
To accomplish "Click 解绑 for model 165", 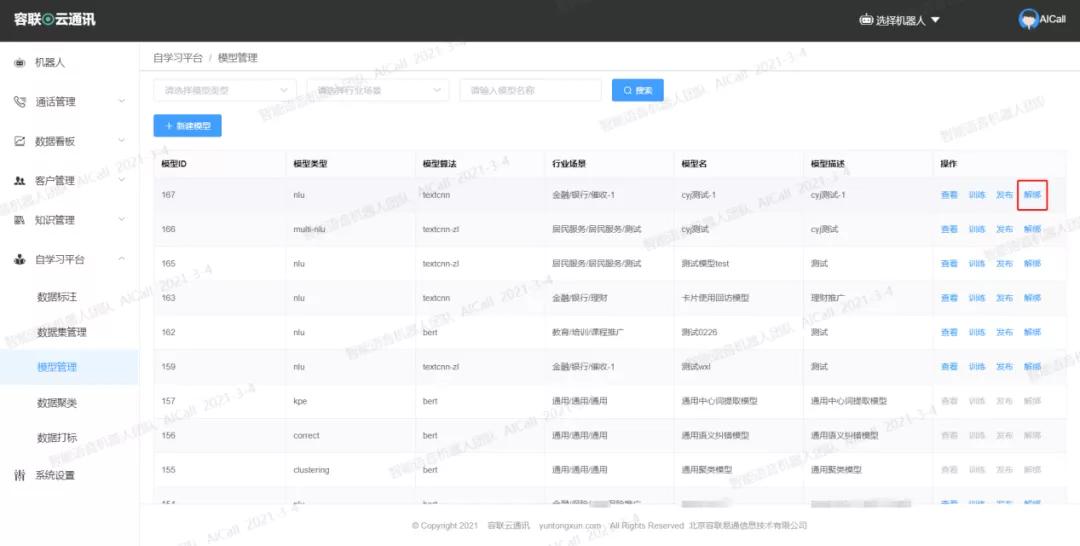I will 1032,264.
